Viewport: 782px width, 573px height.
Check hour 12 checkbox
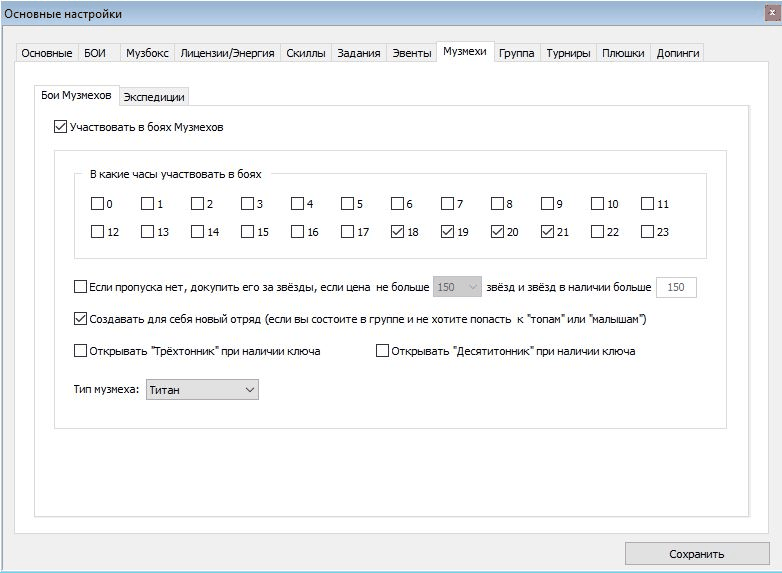pyautogui.click(x=97, y=231)
